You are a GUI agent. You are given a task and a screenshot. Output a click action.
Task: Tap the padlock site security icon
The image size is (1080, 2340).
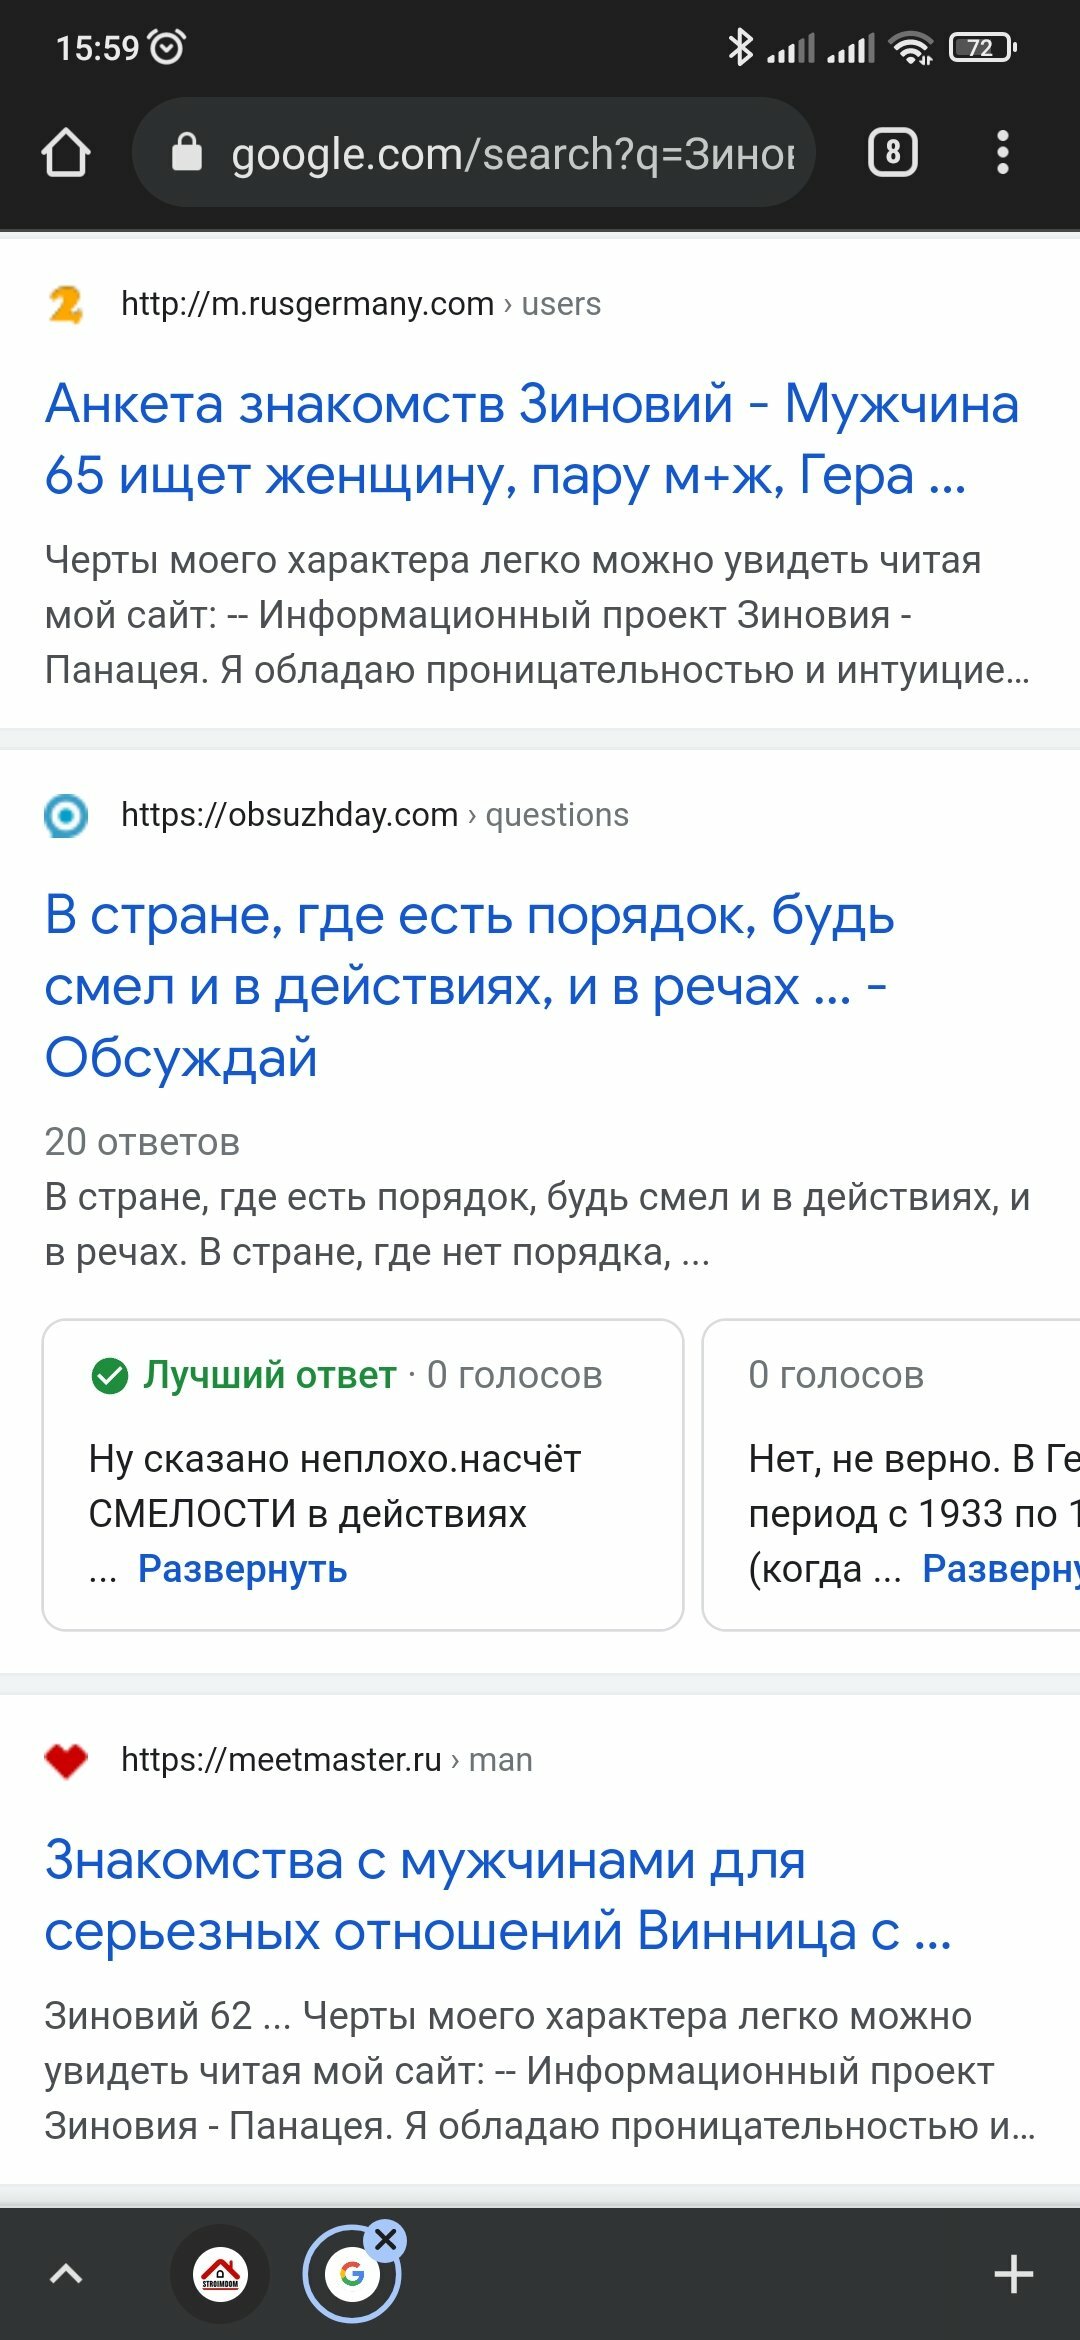point(187,153)
